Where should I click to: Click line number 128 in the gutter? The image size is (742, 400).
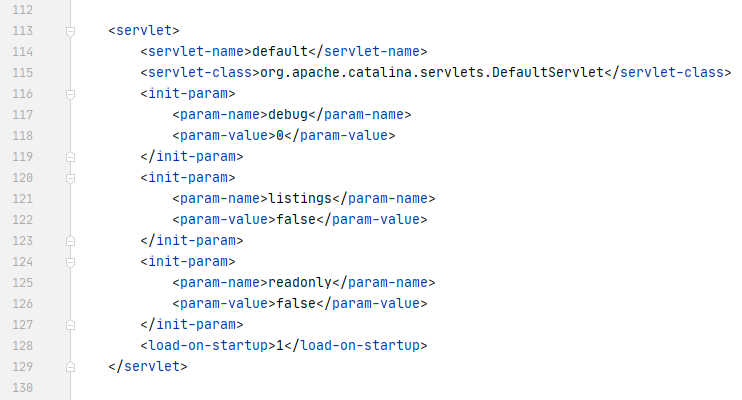[x=21, y=345]
